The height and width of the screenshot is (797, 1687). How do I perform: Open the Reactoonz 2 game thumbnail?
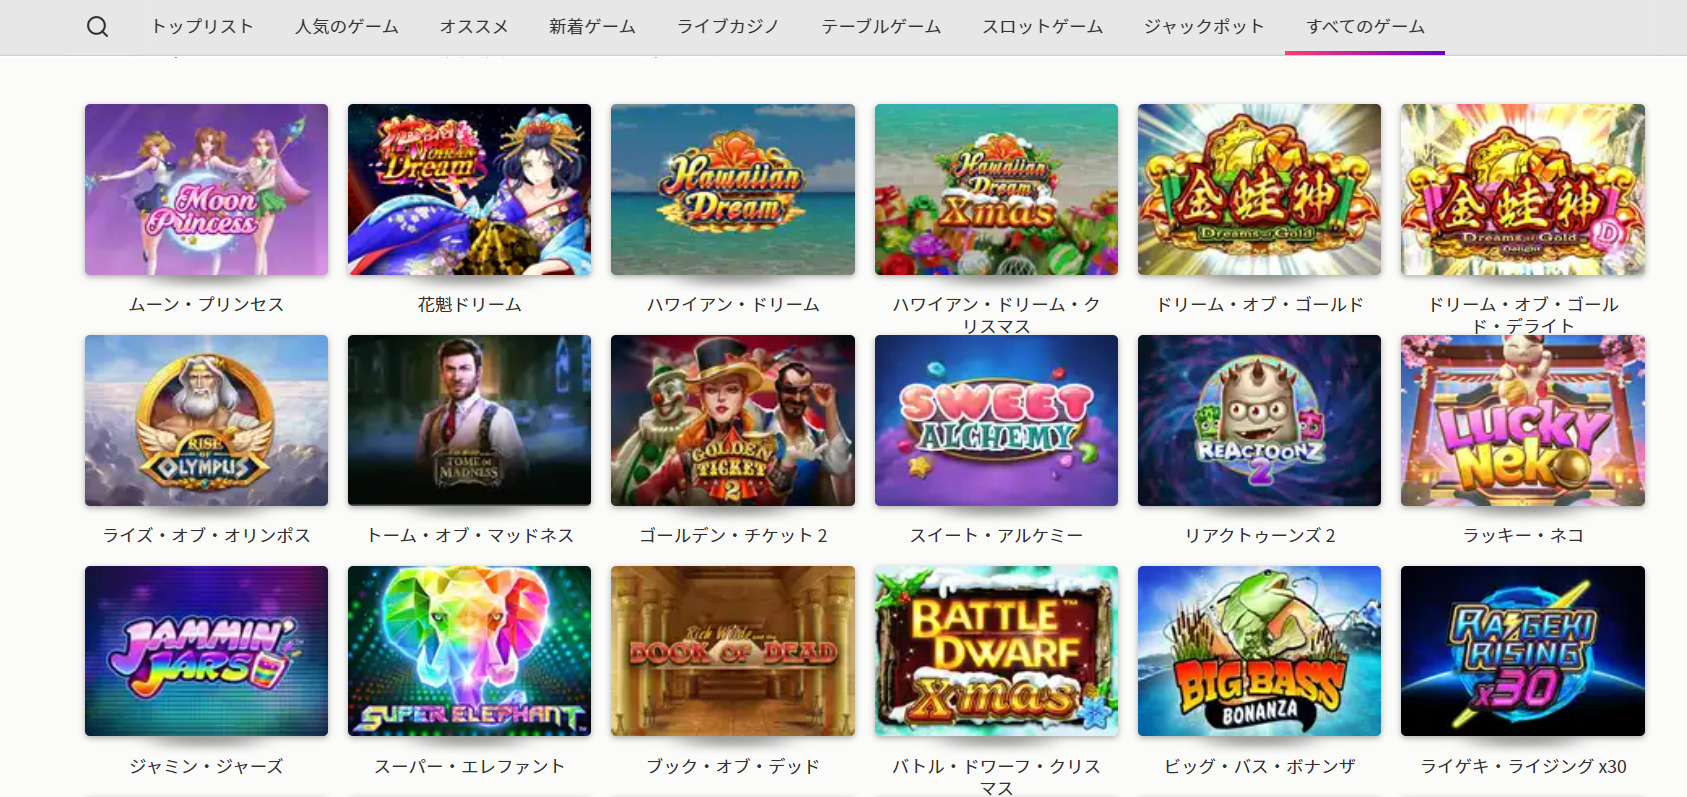point(1259,420)
